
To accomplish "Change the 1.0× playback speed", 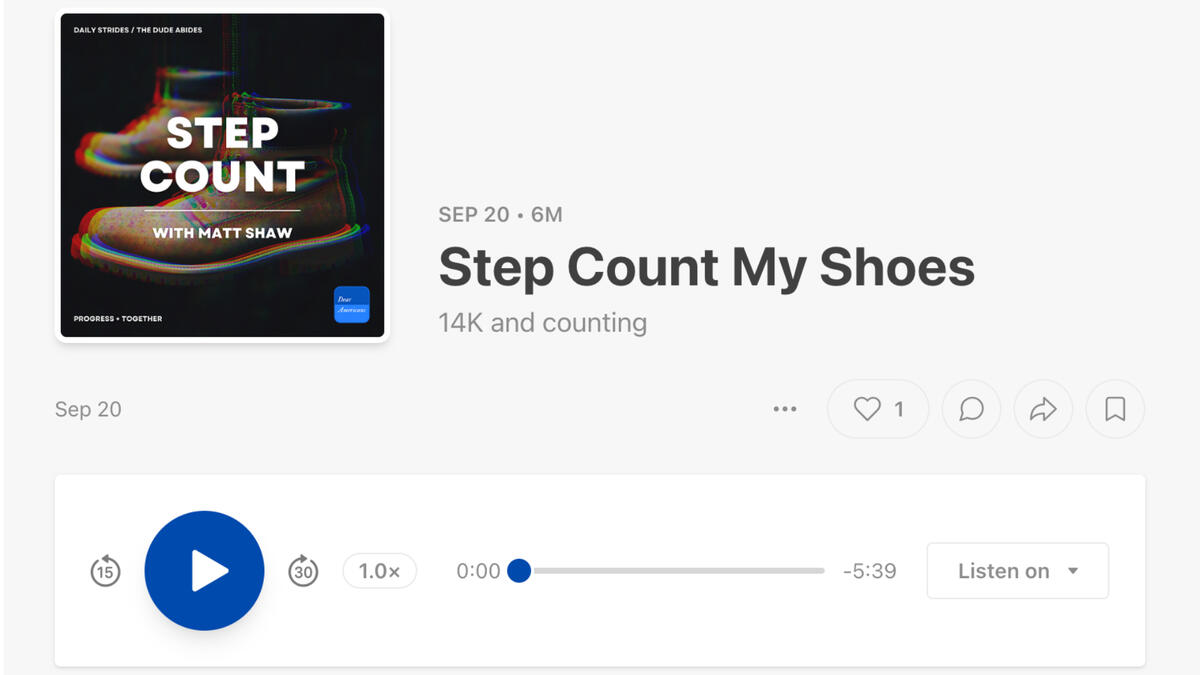I will (x=379, y=571).
